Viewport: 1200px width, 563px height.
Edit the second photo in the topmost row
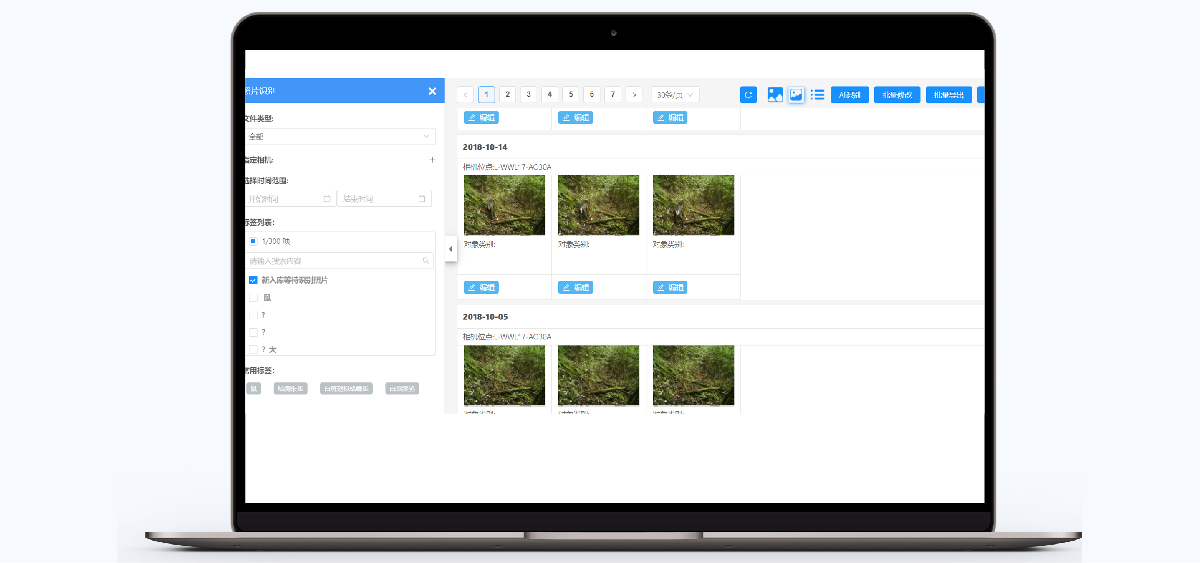[575, 117]
